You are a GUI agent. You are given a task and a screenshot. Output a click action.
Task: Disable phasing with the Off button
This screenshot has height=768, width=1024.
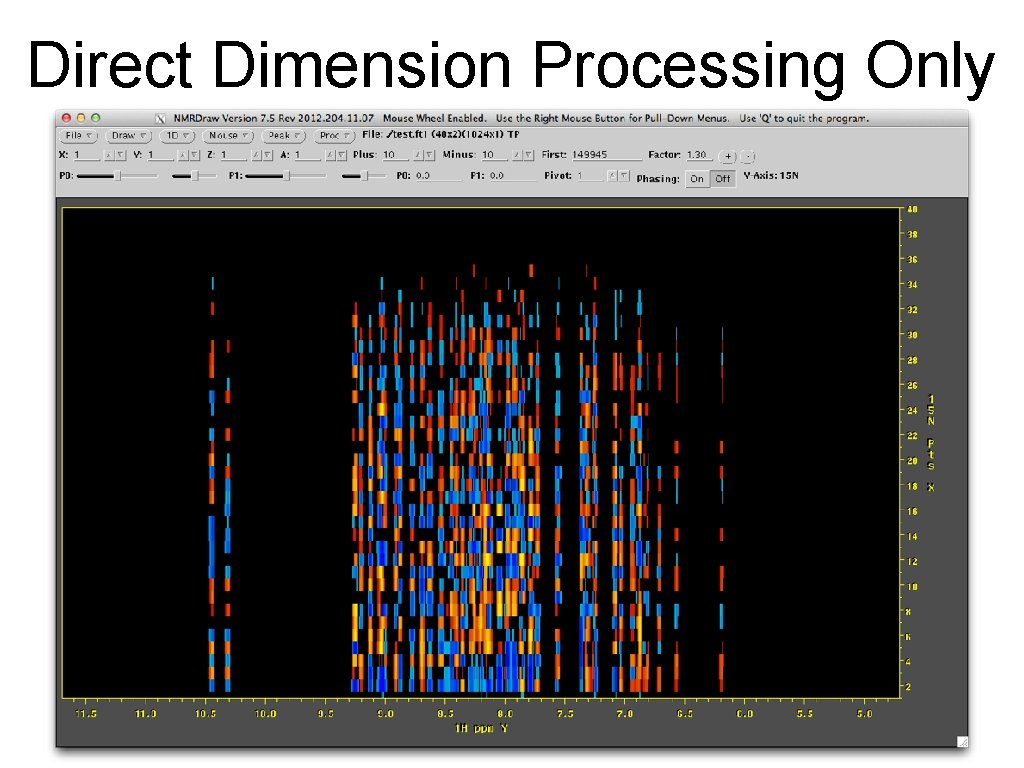coord(721,178)
